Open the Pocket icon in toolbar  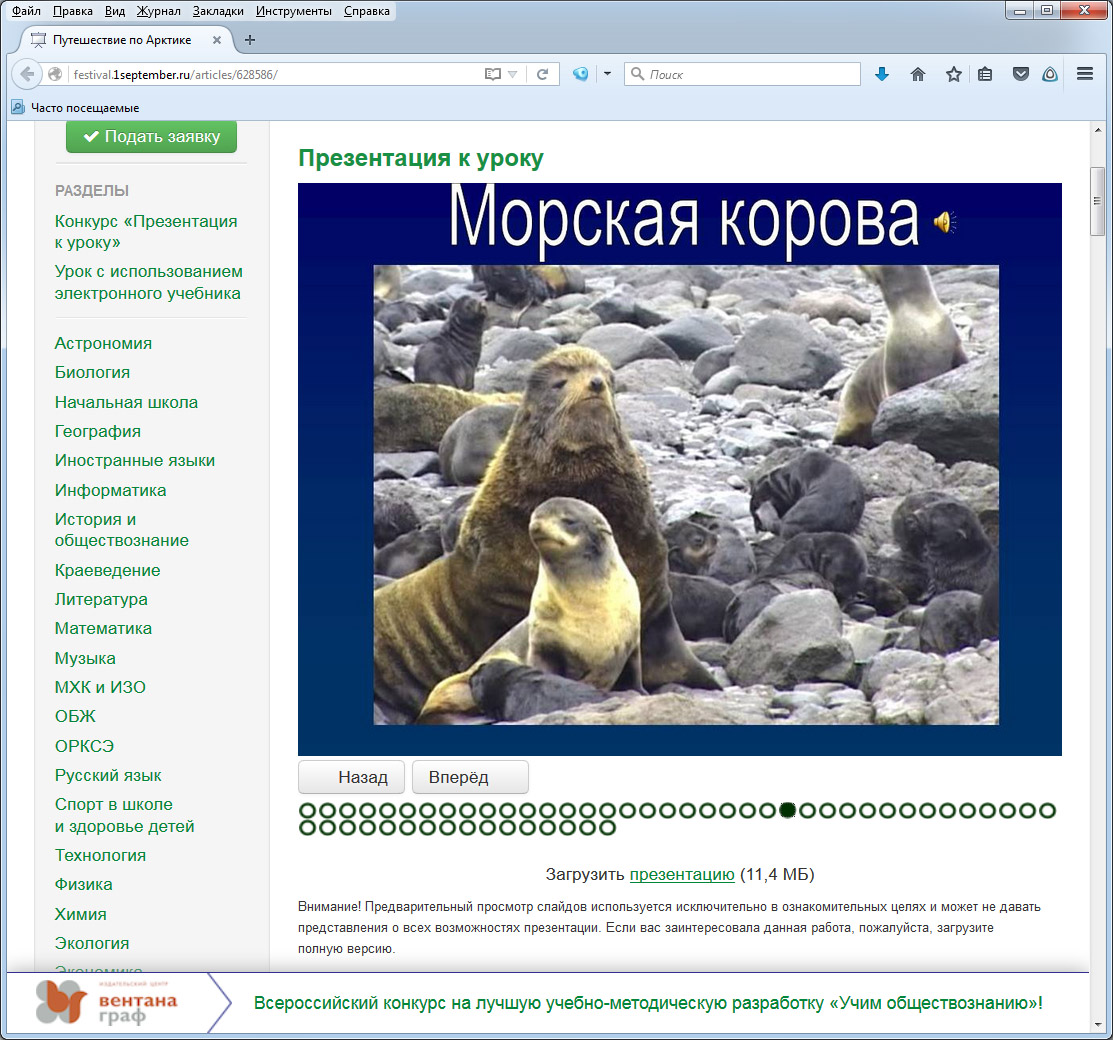[x=1020, y=74]
